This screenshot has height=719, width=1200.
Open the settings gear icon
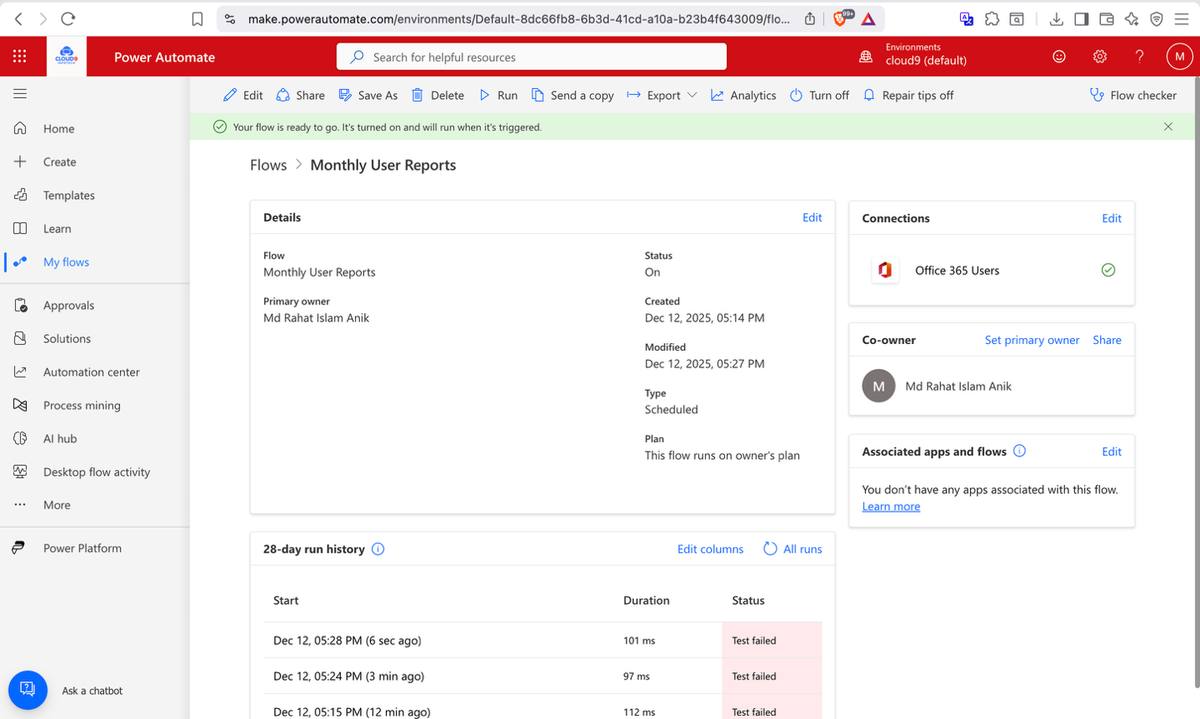tap(1100, 57)
